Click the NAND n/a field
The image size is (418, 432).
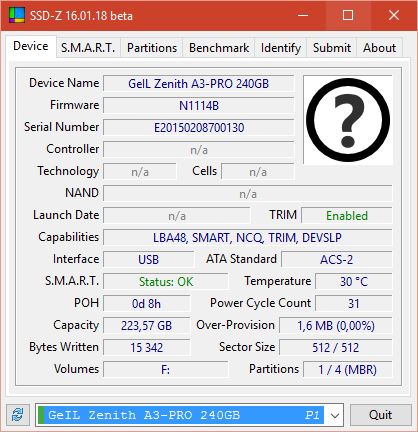coord(248,194)
